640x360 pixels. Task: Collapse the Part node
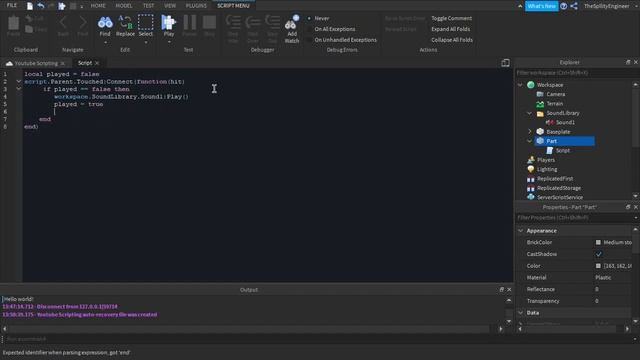529,141
